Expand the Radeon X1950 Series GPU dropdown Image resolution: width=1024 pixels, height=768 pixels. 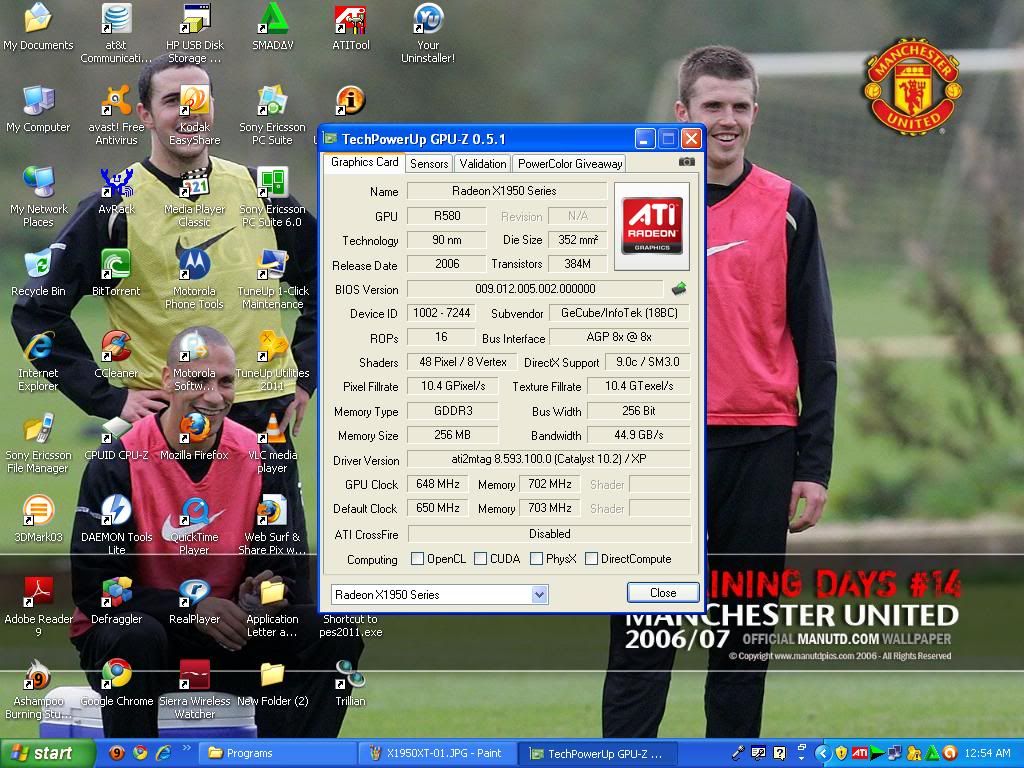point(539,594)
